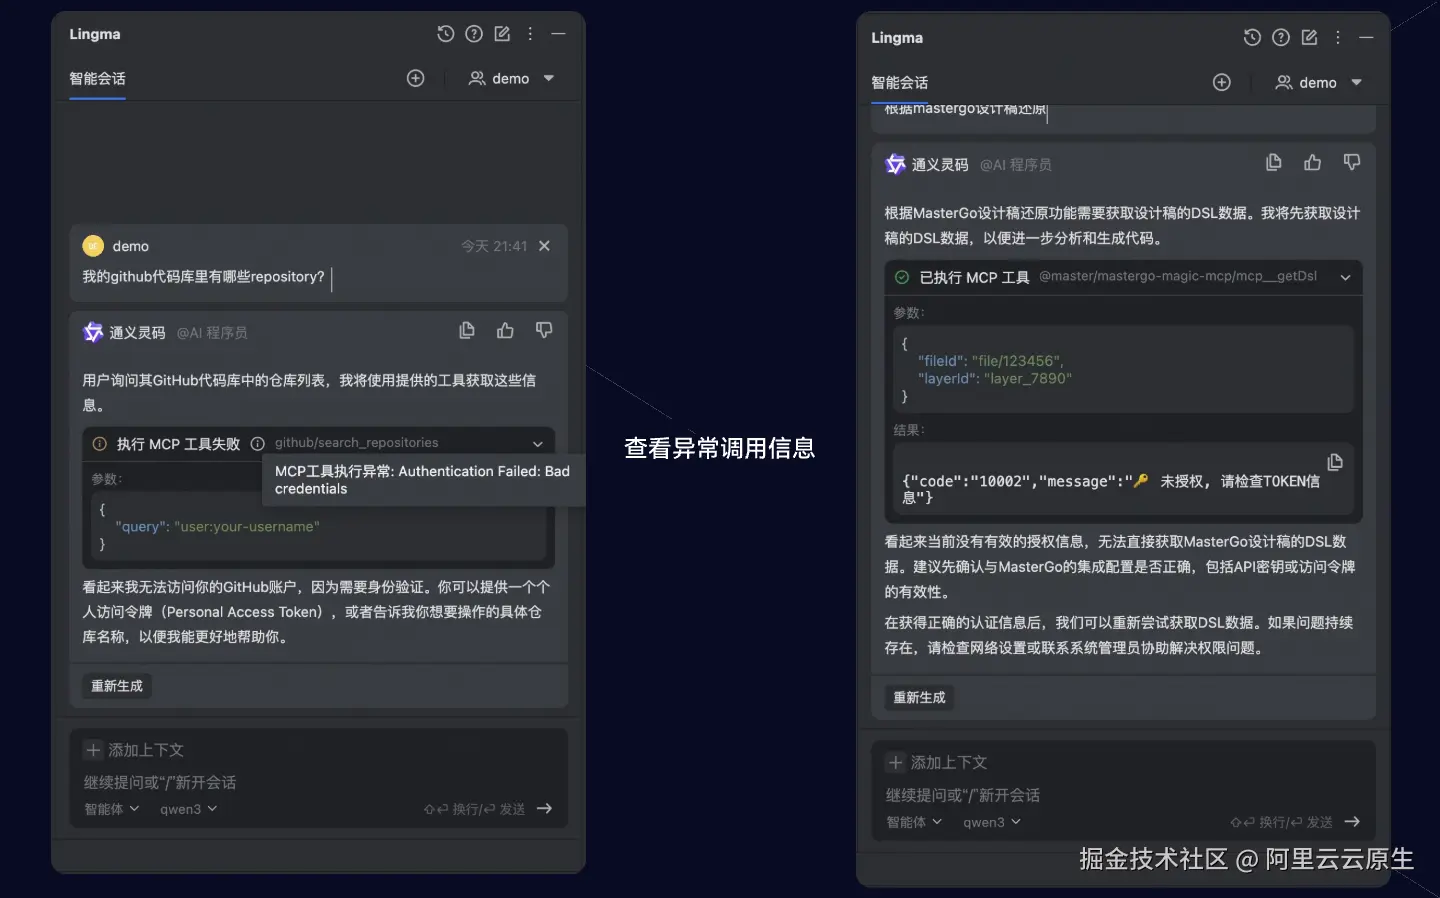Viewport: 1440px width, 898px height.
Task: Regenerate the GitHub repository answer
Action: pyautogui.click(x=117, y=686)
